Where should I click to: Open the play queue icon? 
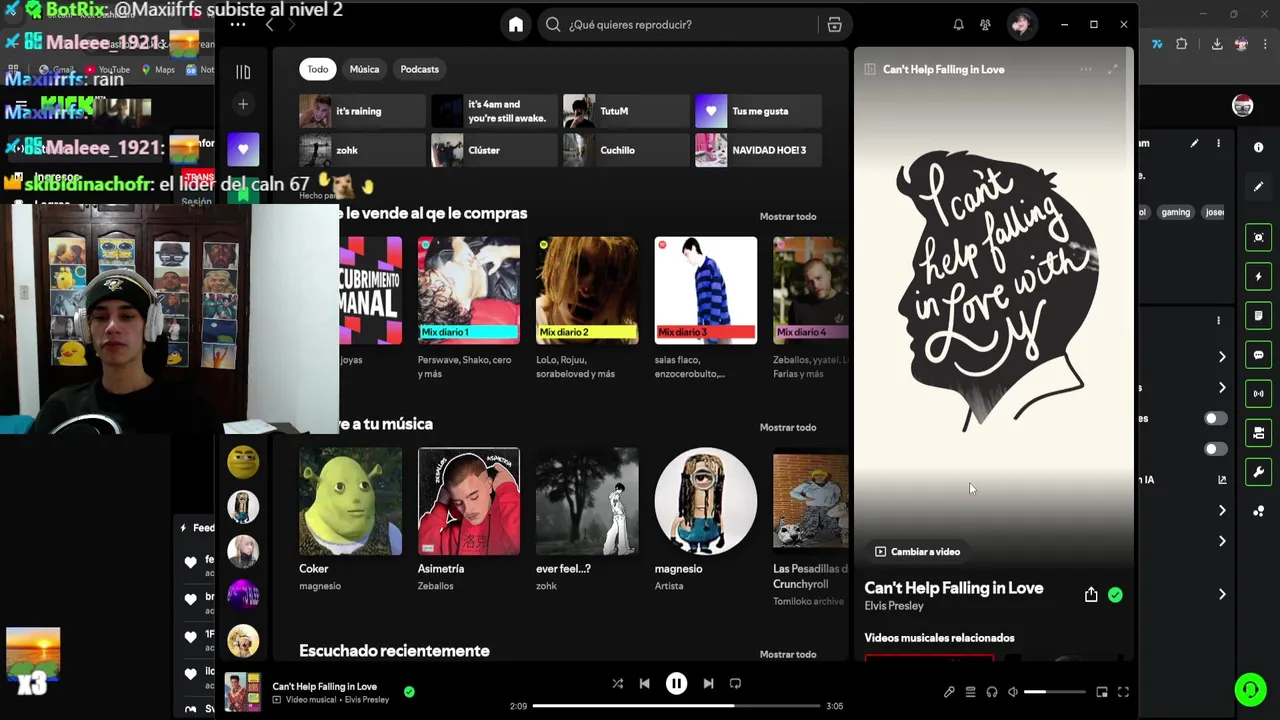tap(970, 692)
